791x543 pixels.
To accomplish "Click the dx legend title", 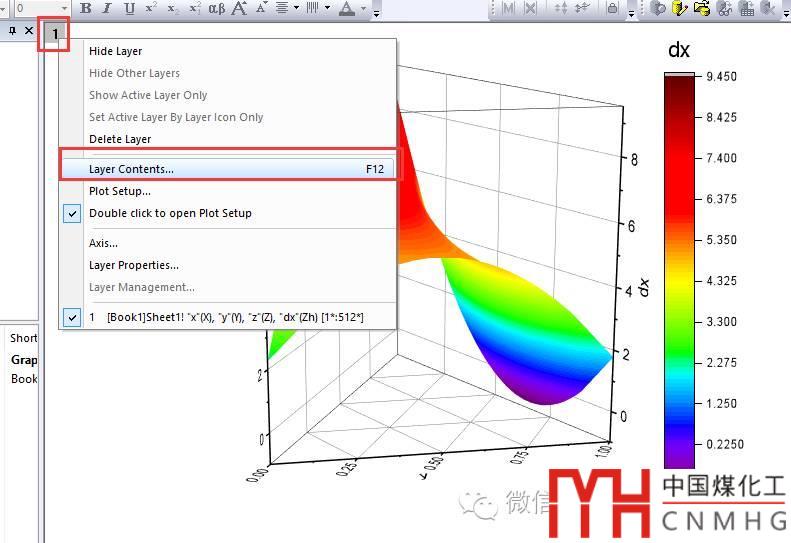I will pyautogui.click(x=679, y=50).
